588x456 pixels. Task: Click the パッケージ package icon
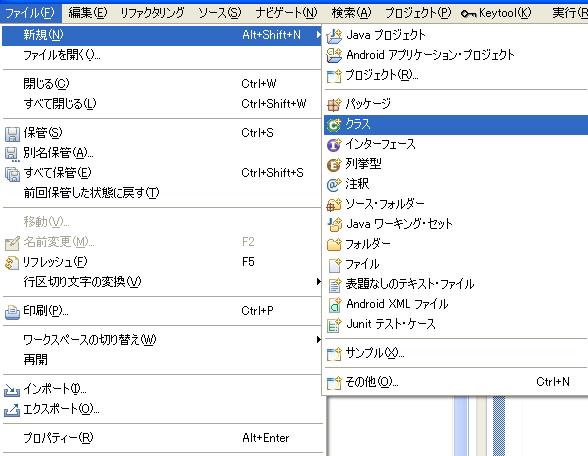334,104
